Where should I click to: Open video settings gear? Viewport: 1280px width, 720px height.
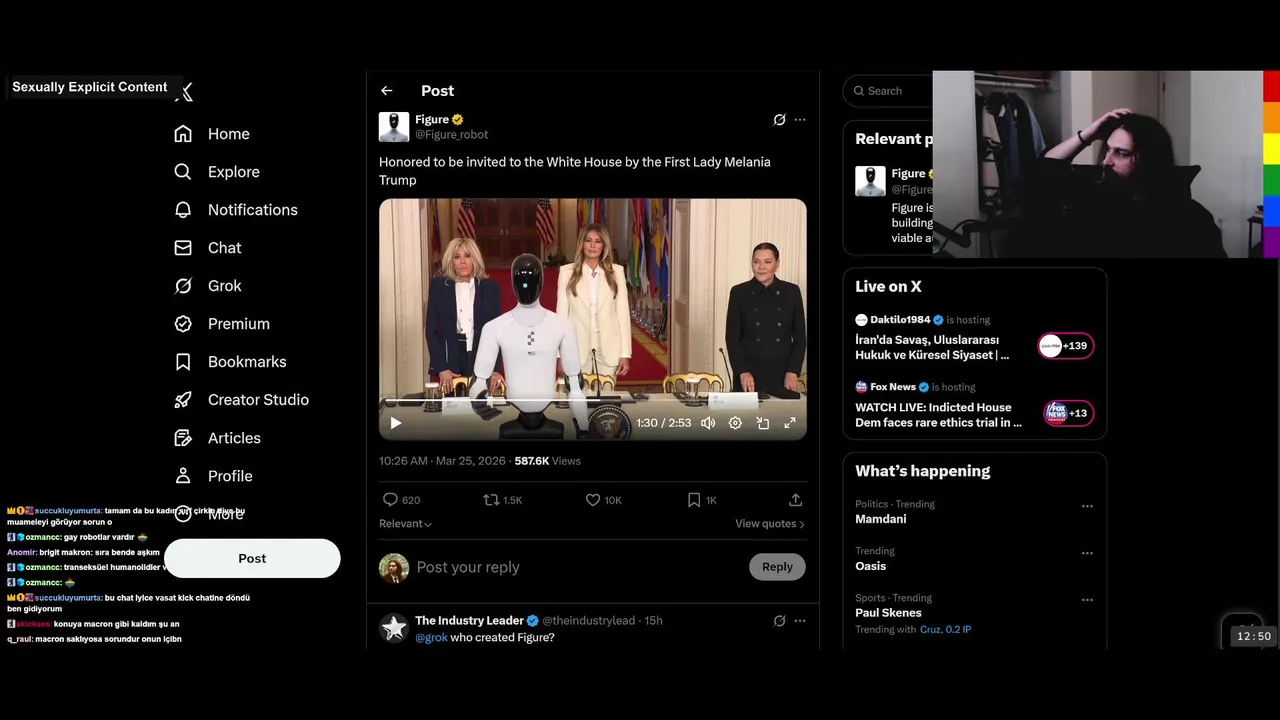point(735,423)
